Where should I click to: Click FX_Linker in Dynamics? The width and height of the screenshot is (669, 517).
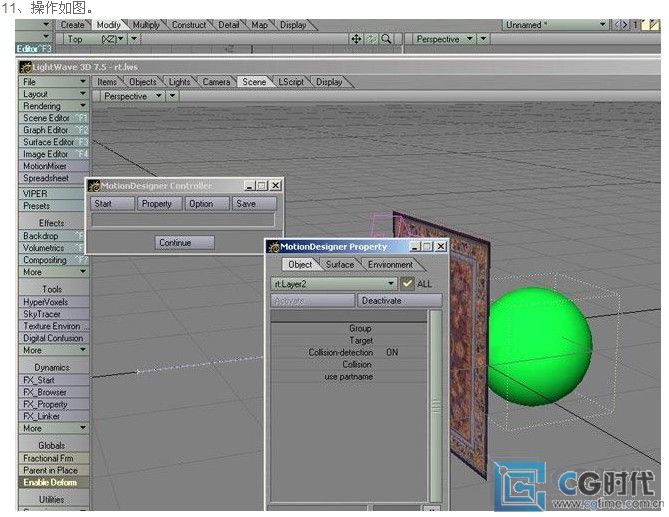54,416
